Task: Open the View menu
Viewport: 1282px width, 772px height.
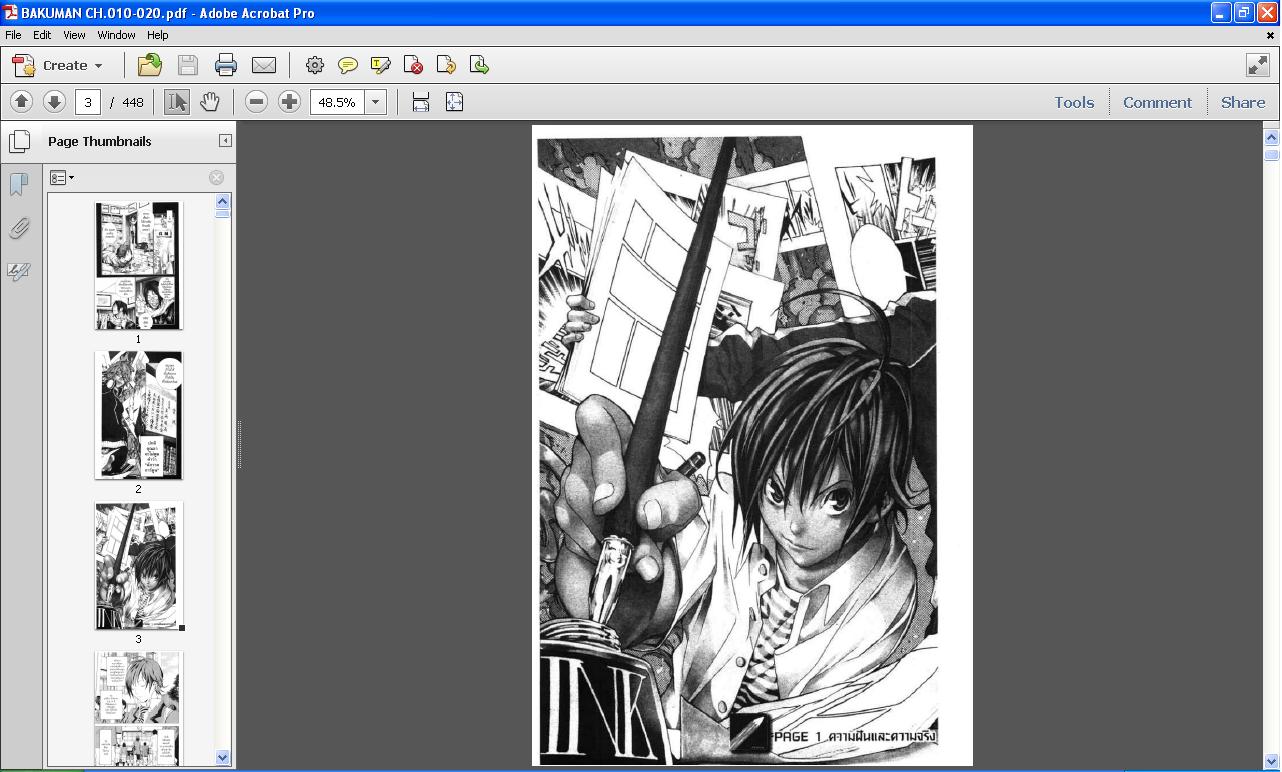Action: (74, 35)
